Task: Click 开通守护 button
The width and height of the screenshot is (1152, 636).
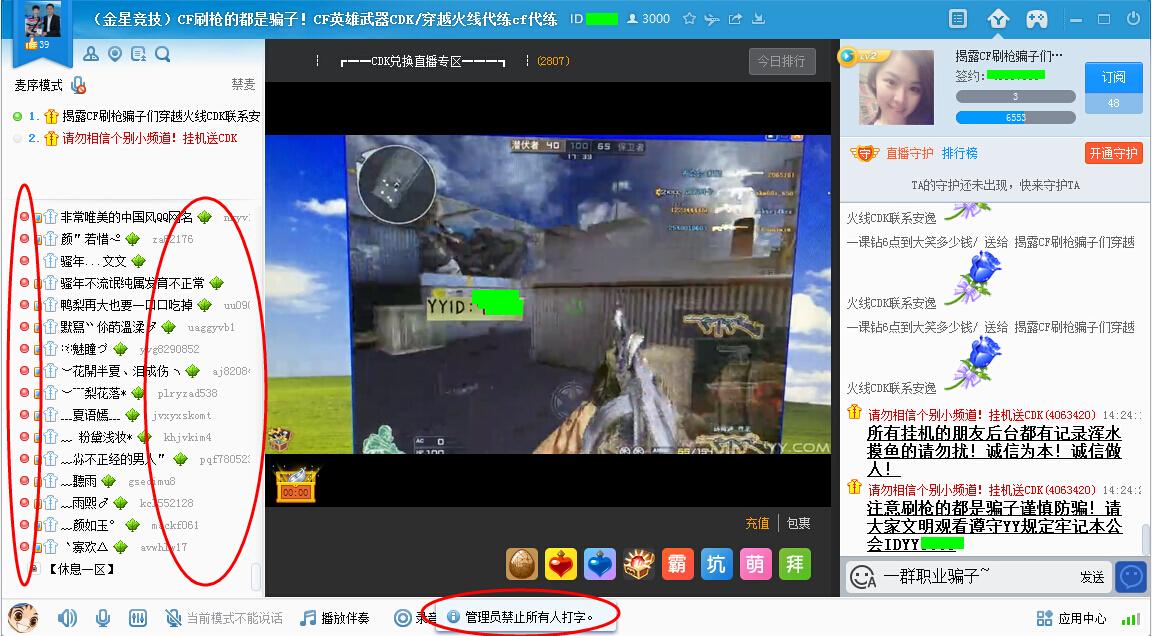Action: coord(1113,153)
